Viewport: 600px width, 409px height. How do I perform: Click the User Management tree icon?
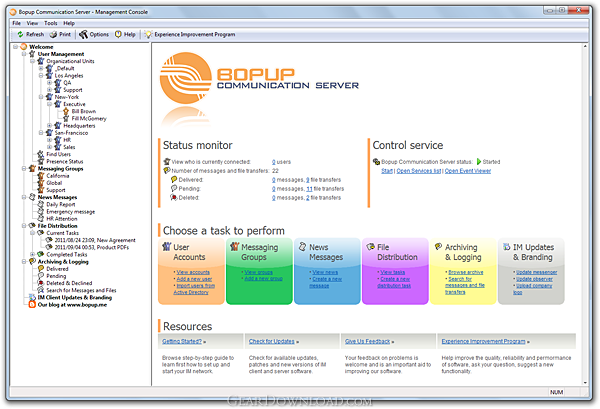click(32, 54)
